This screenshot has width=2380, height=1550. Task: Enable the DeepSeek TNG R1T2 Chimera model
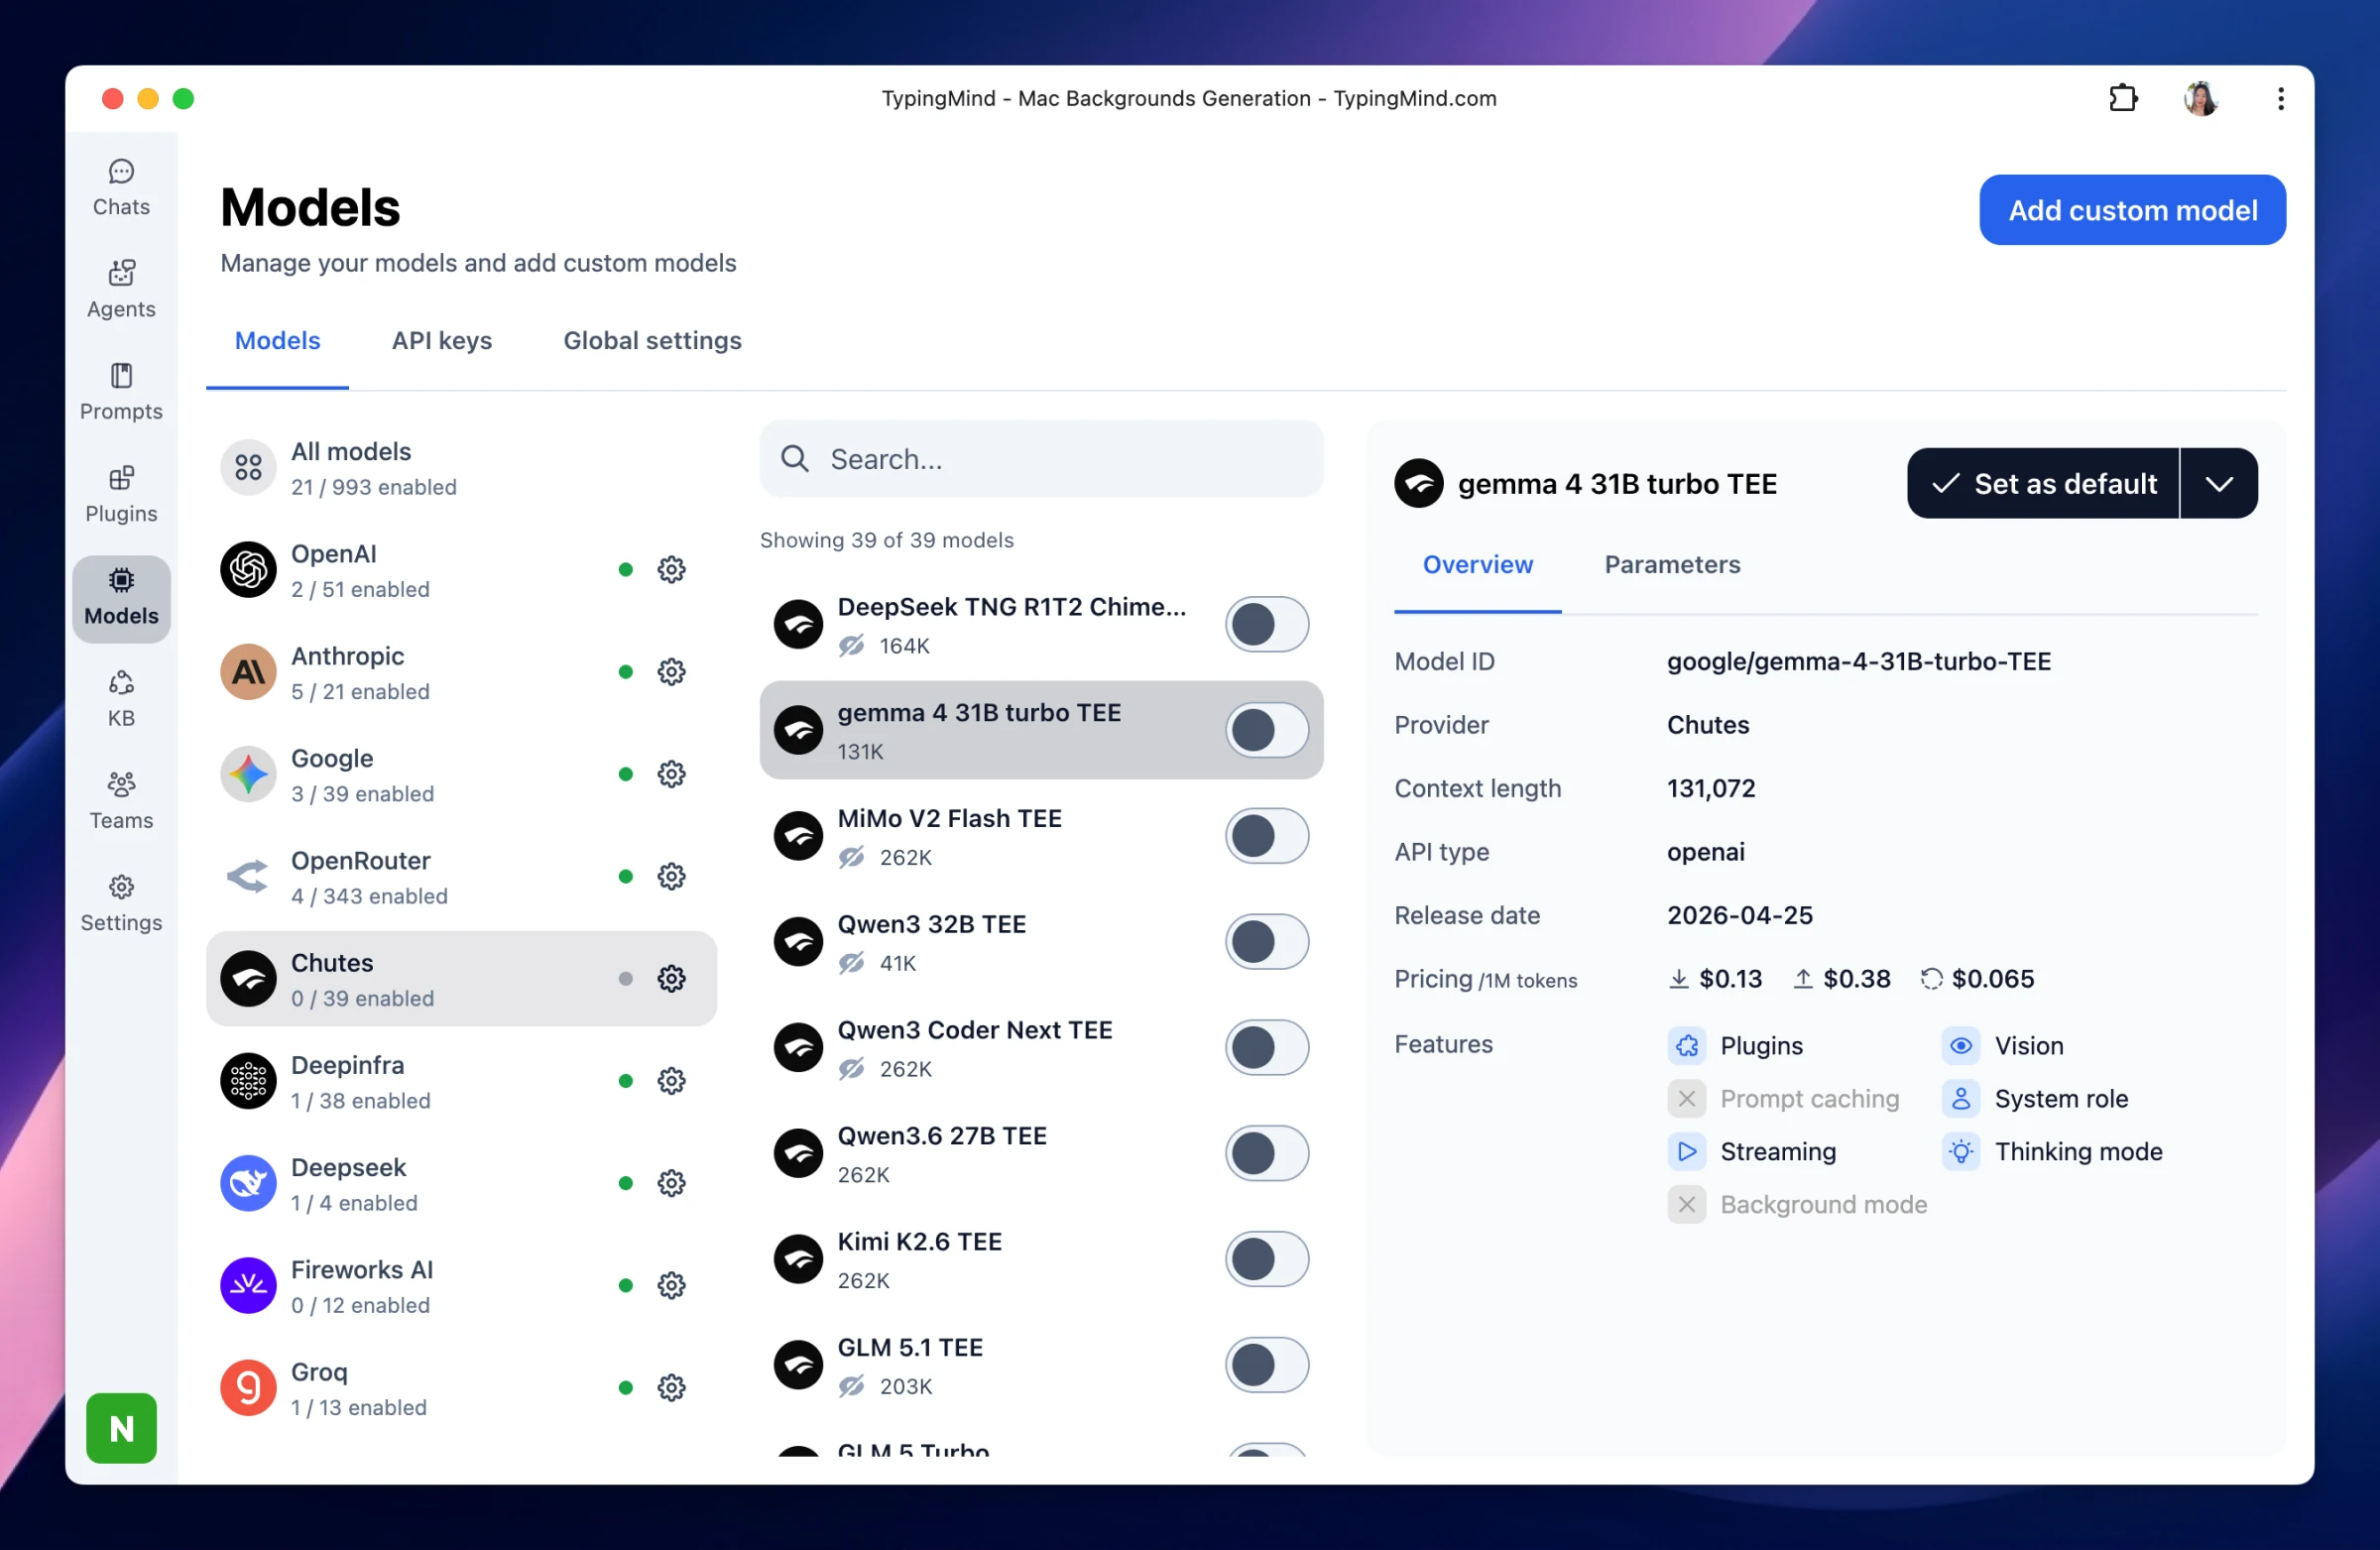(x=1266, y=625)
